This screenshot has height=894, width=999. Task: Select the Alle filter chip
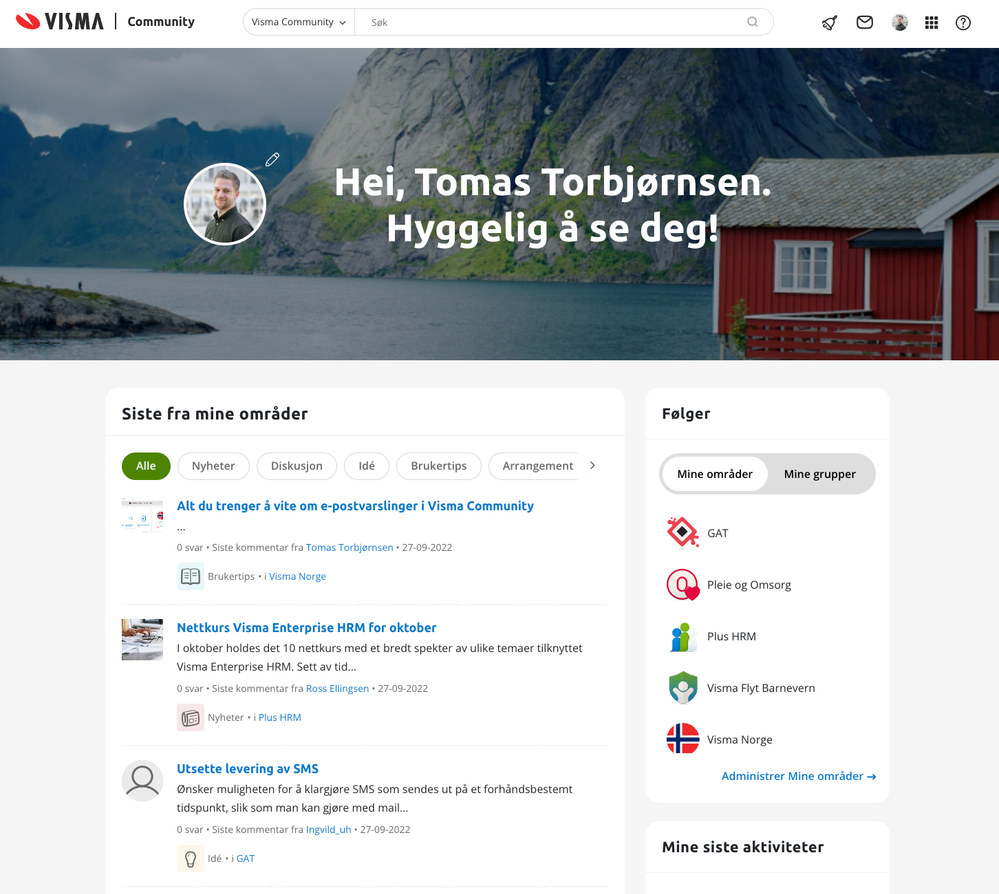(146, 466)
